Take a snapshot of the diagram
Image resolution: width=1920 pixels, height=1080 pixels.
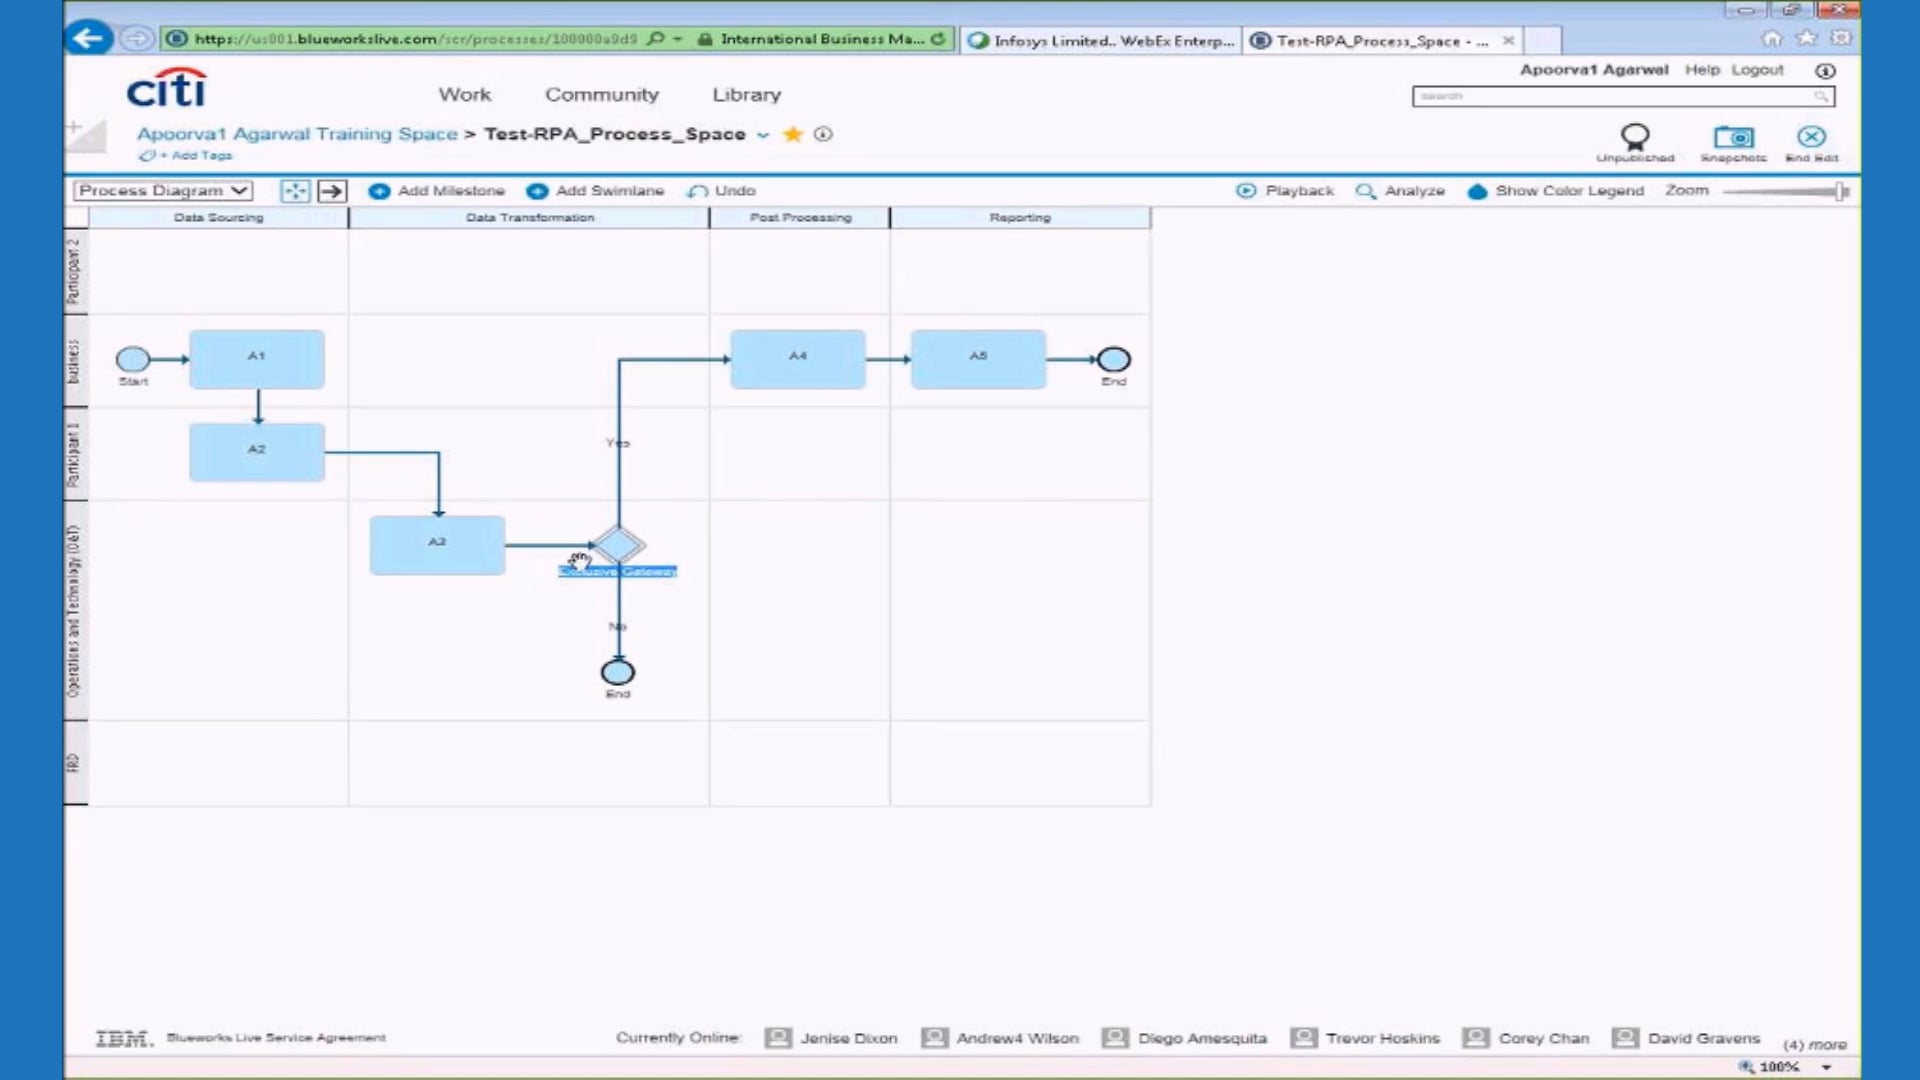pyautogui.click(x=1733, y=140)
